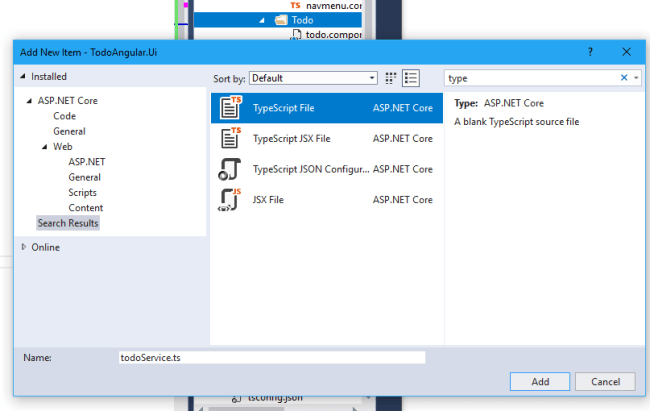Select the TypeScript File template icon
Screen dimensions: 650x411
[x=230, y=108]
